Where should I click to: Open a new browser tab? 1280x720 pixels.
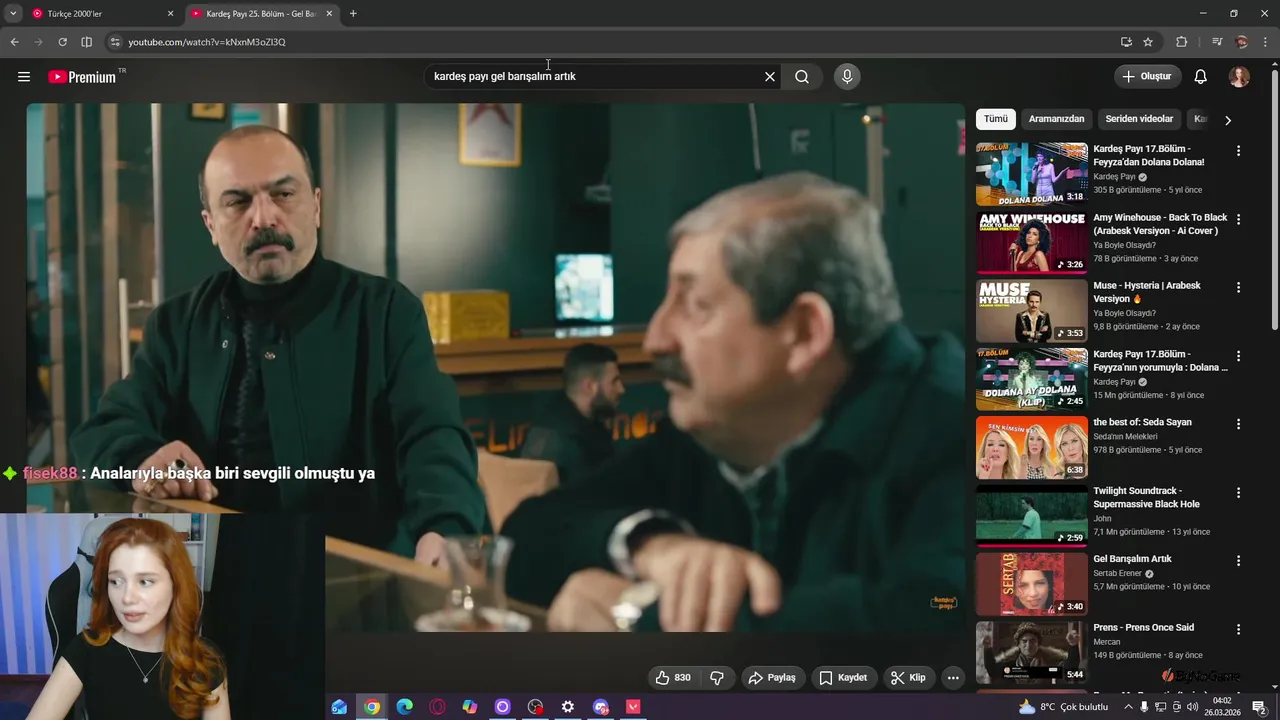click(353, 14)
